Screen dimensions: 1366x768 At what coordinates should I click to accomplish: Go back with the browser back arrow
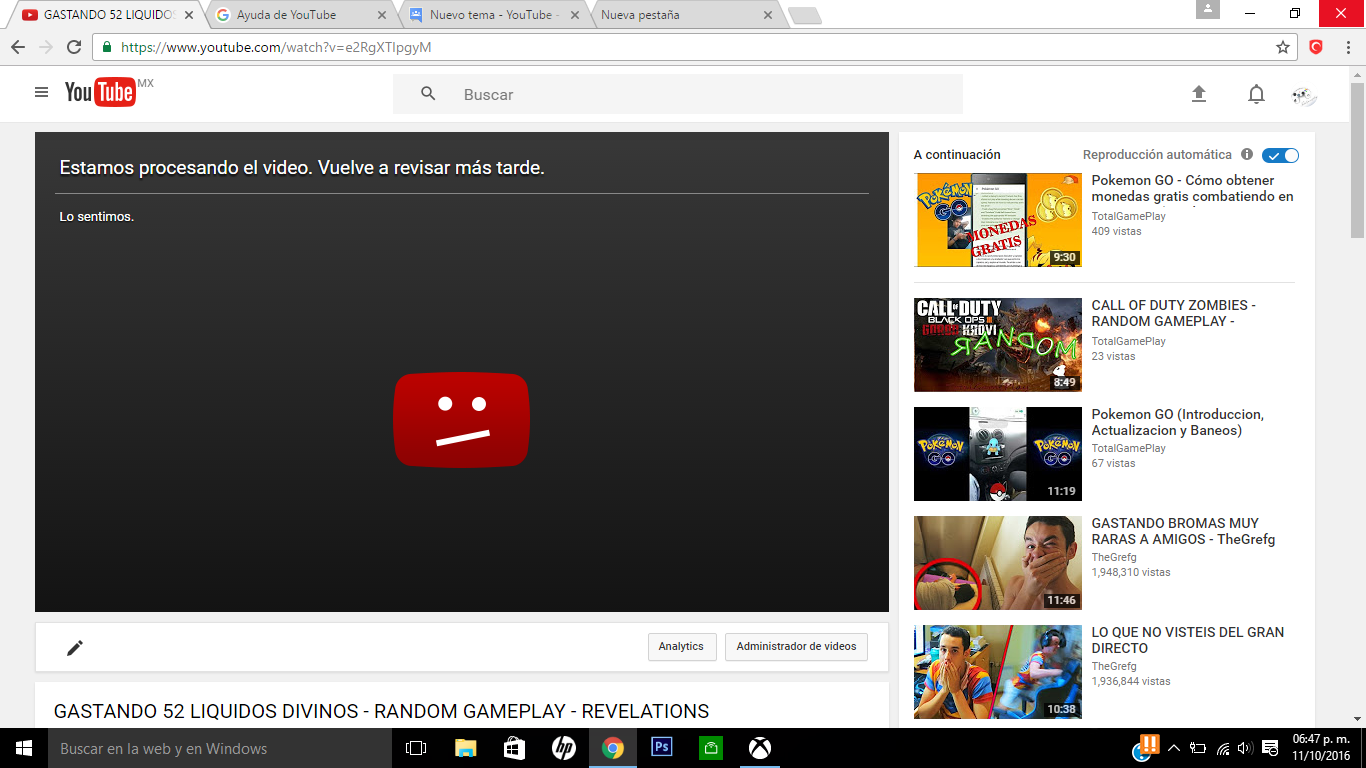18,47
